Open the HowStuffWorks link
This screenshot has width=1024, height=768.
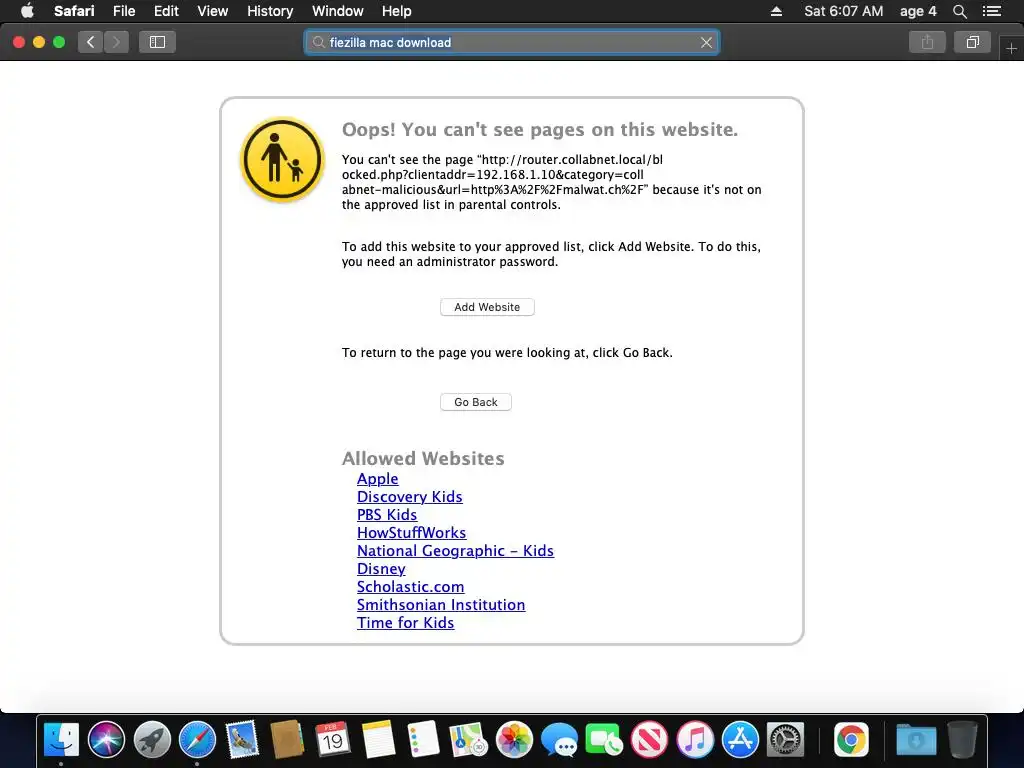coord(411,533)
